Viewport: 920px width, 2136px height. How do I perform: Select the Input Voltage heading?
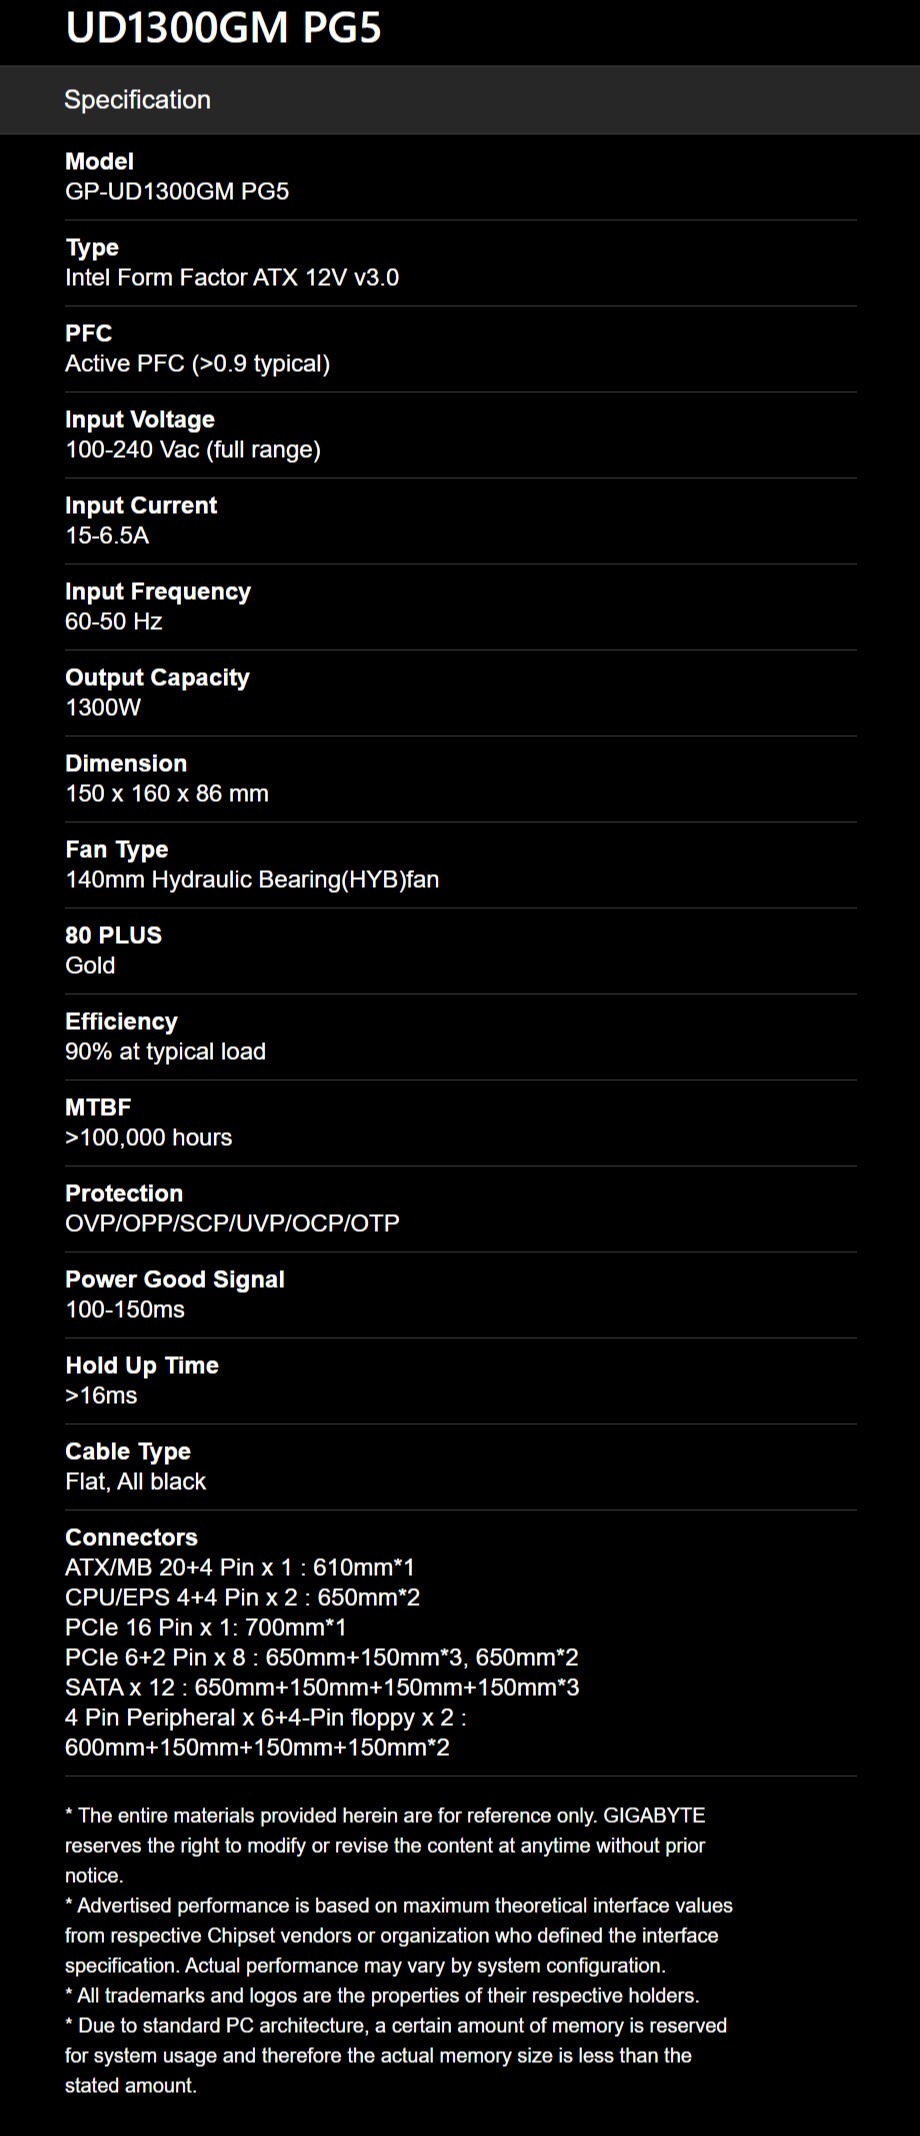click(x=140, y=419)
